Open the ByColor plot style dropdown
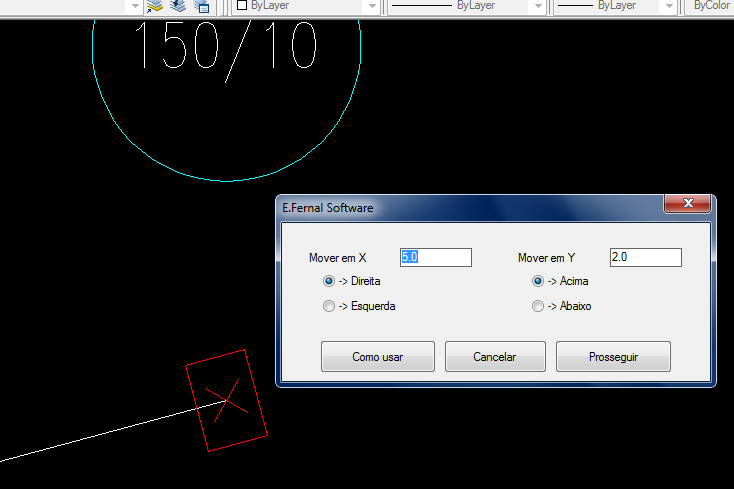 (x=710, y=6)
